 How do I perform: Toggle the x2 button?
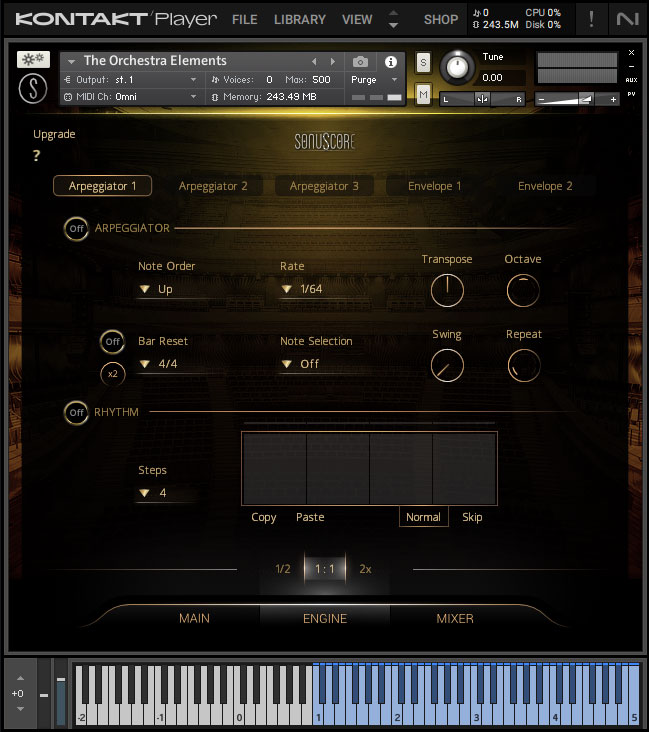pos(113,374)
